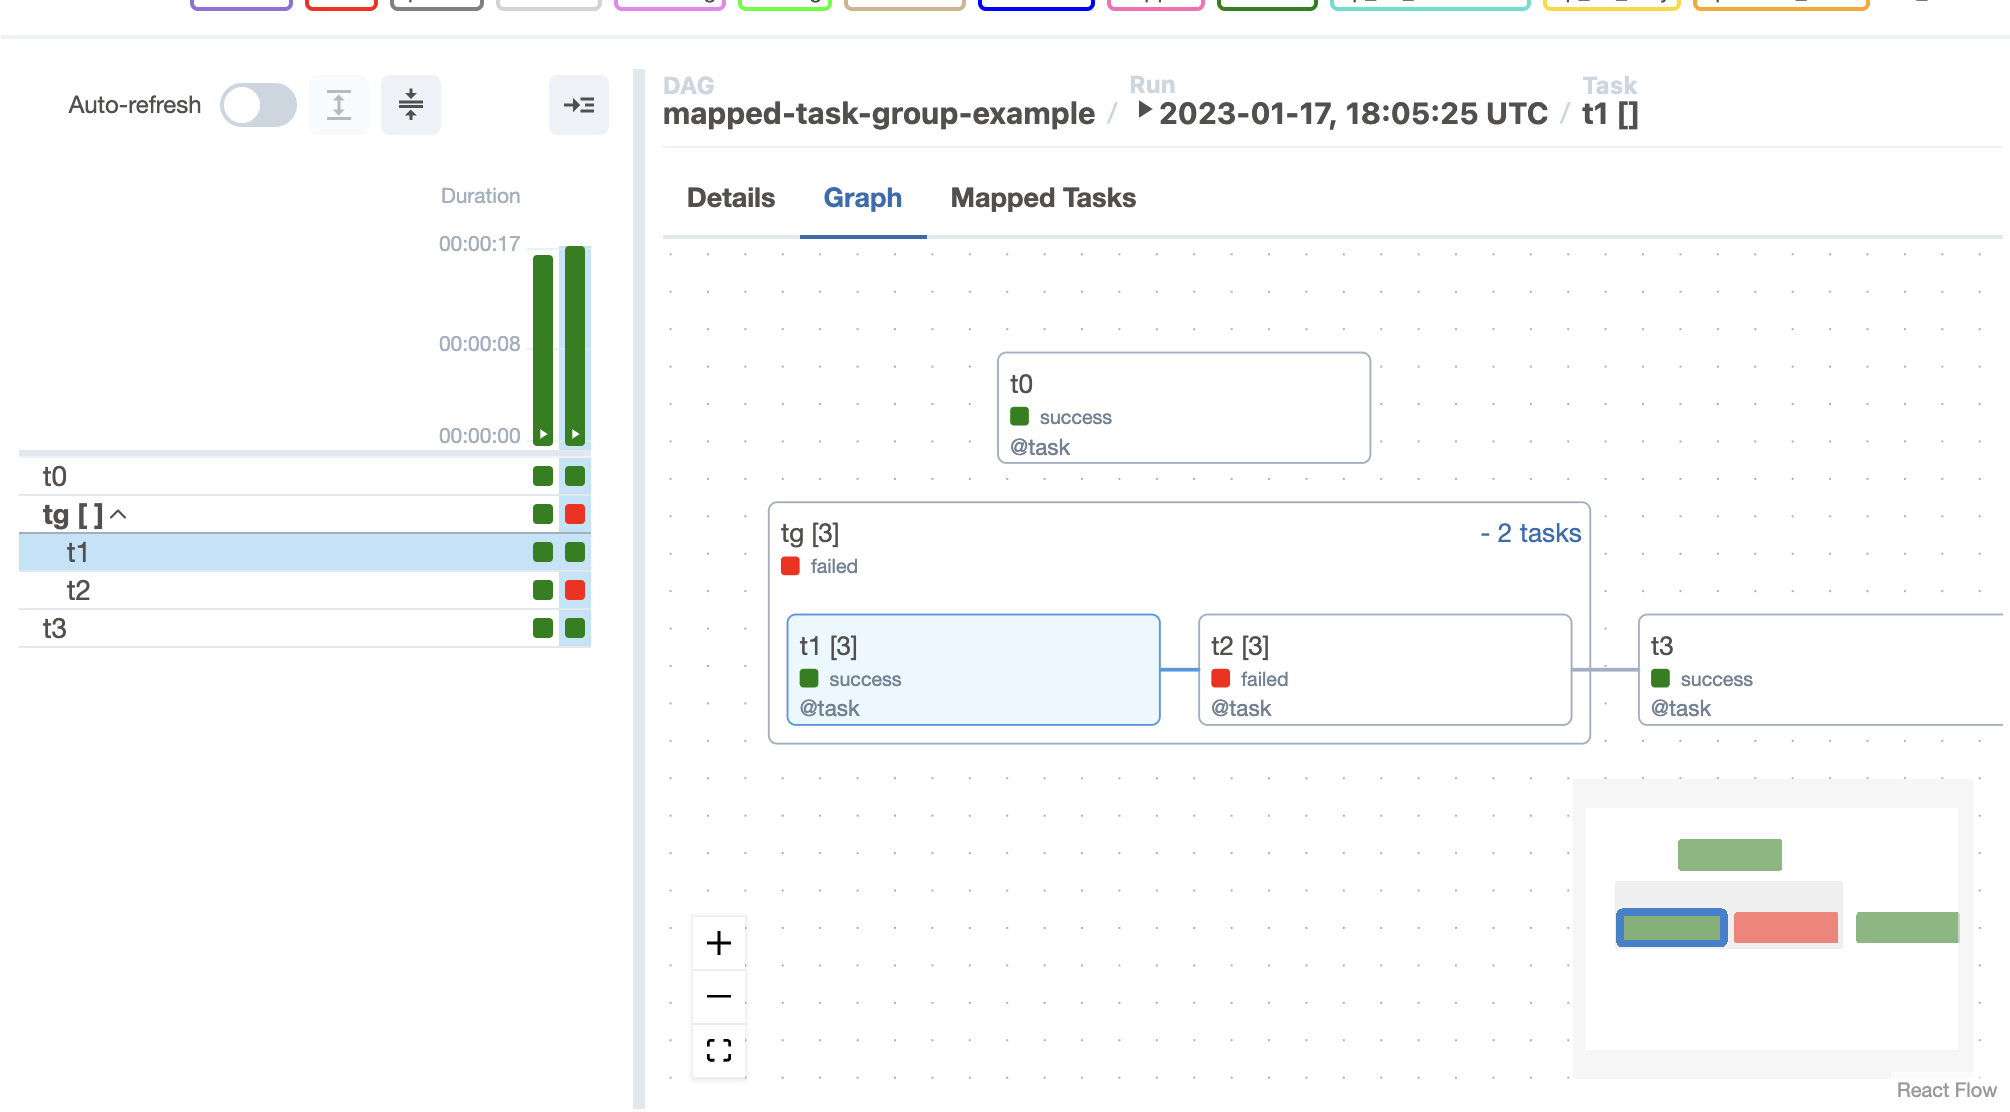This screenshot has height=1112, width=2010.
Task: Open the mapped-task-group-example DAG breadcrumb link
Action: pyautogui.click(x=878, y=114)
